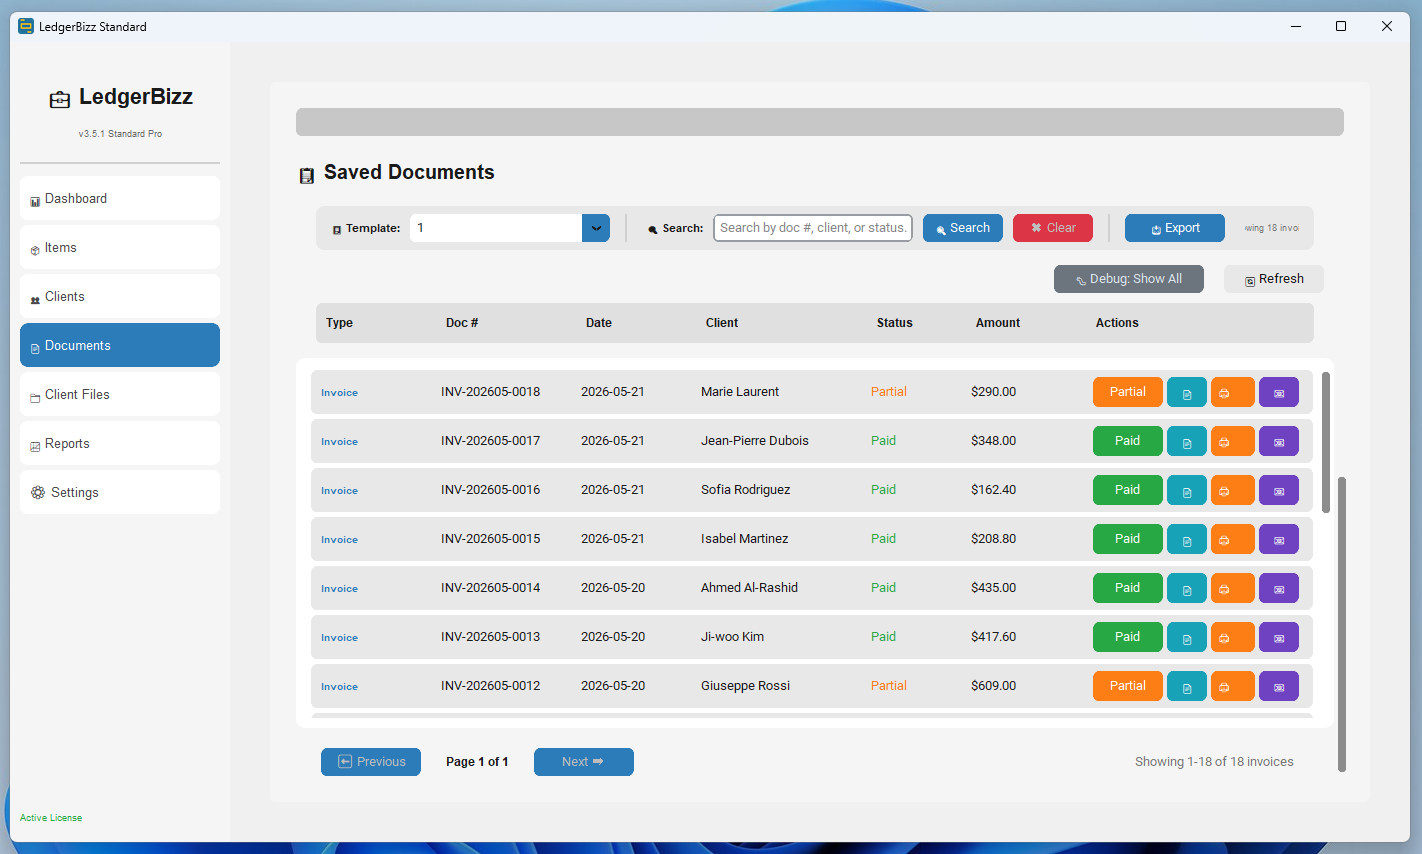Click the Active License status text
1422x854 pixels.
[x=51, y=818]
